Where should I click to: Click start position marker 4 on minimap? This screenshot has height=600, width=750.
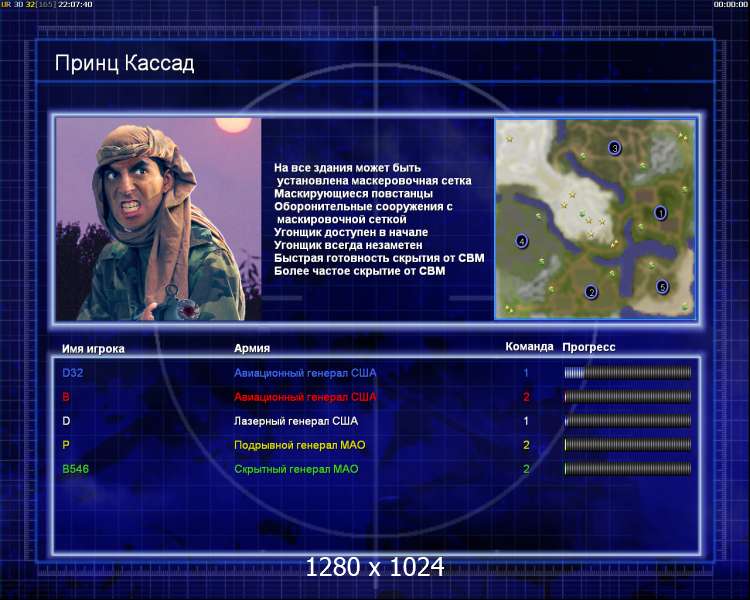(x=521, y=241)
